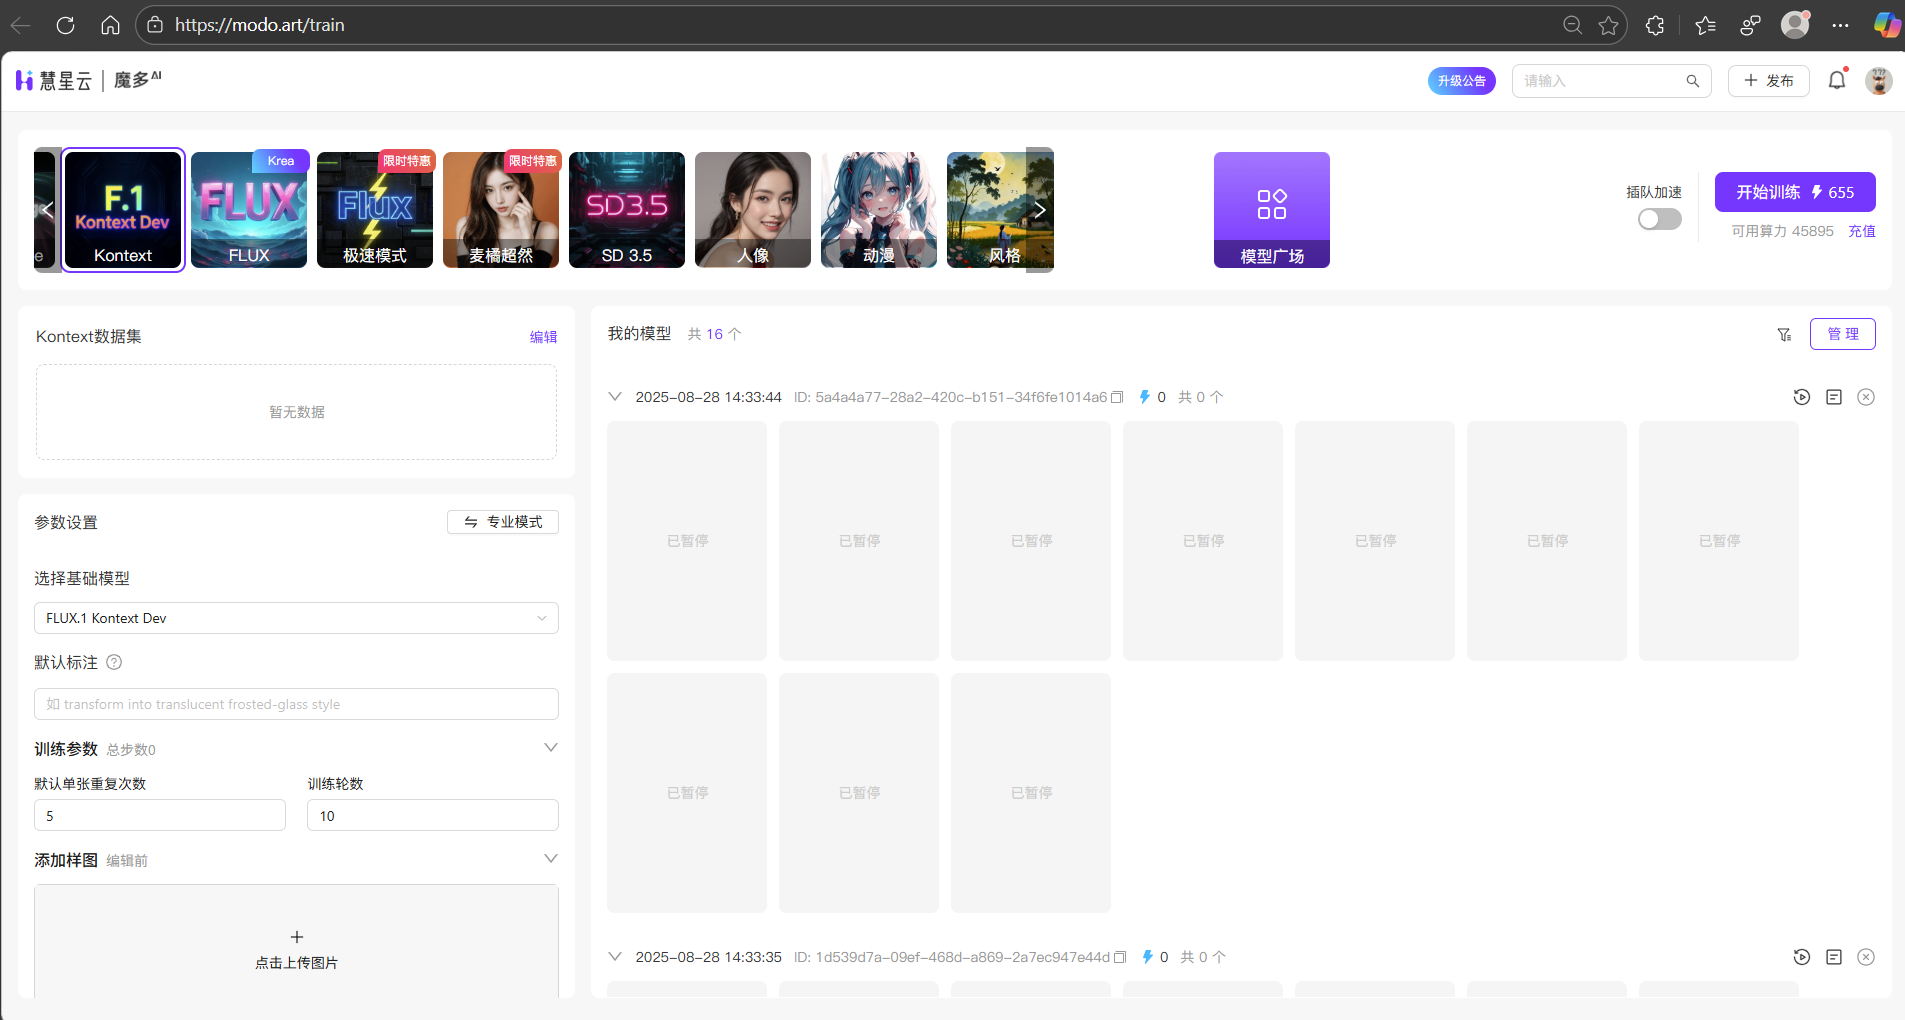
Task: Select the 极速模式 model type
Action: 375,210
